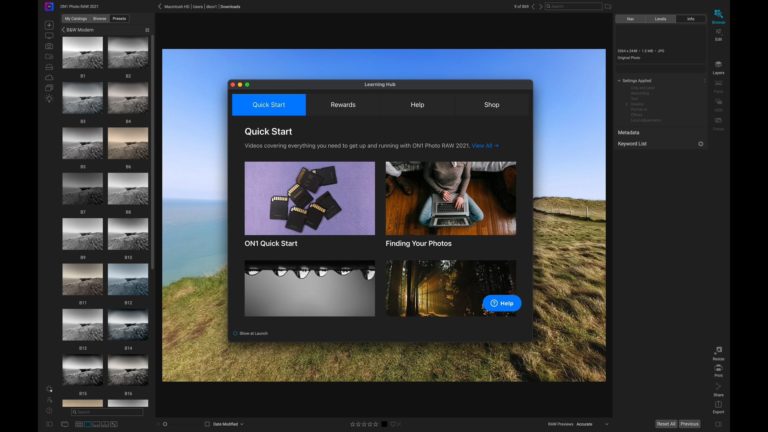Screen dimensions: 768x432
Task: Open the Help tab in Learning Hub
Action: tap(417, 105)
